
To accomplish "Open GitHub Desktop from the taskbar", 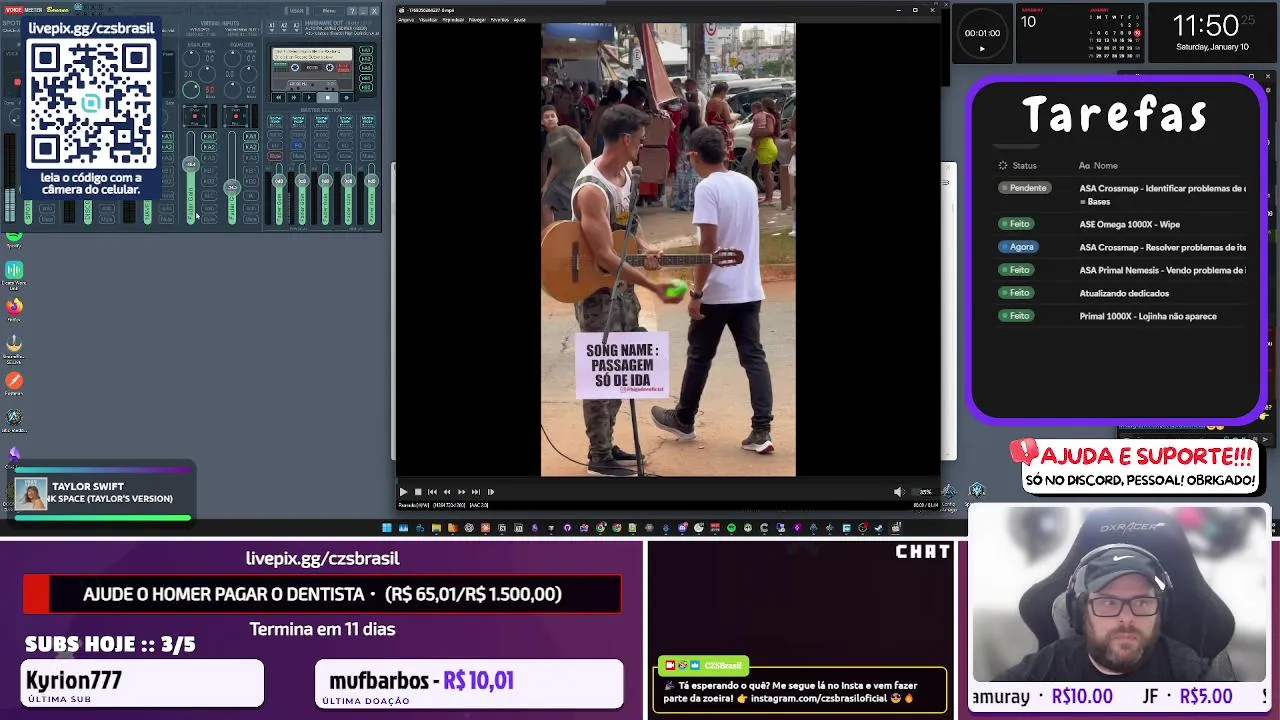I will coord(567,528).
